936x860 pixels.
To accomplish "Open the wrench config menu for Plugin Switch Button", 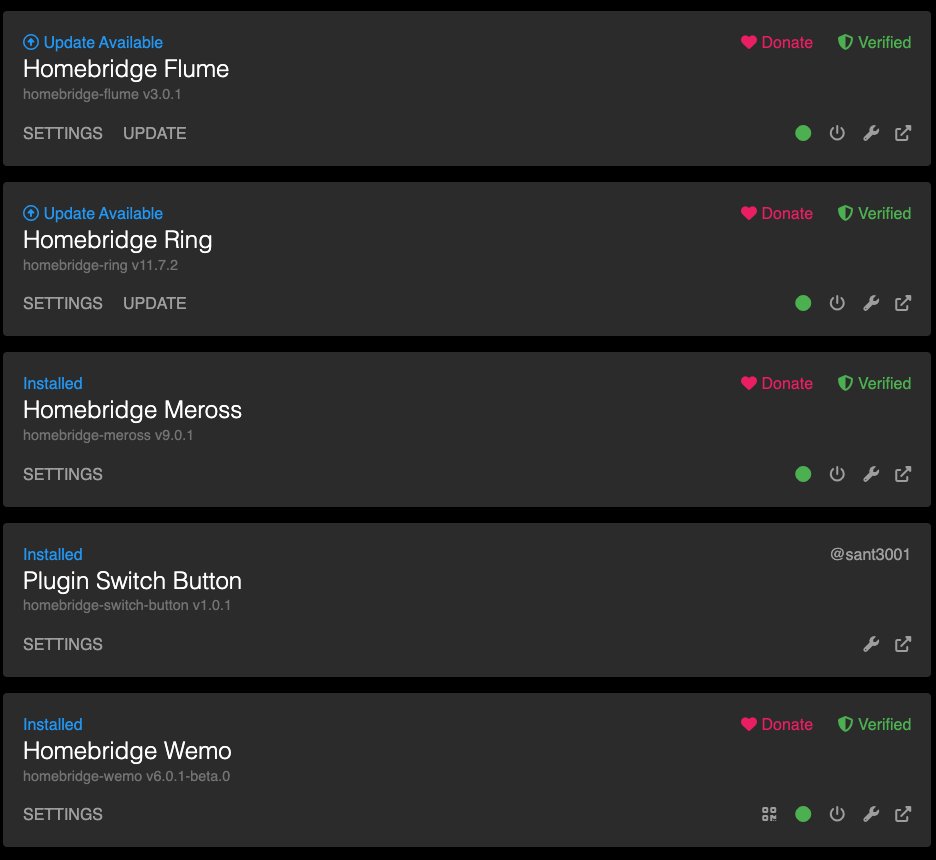I will click(x=871, y=644).
